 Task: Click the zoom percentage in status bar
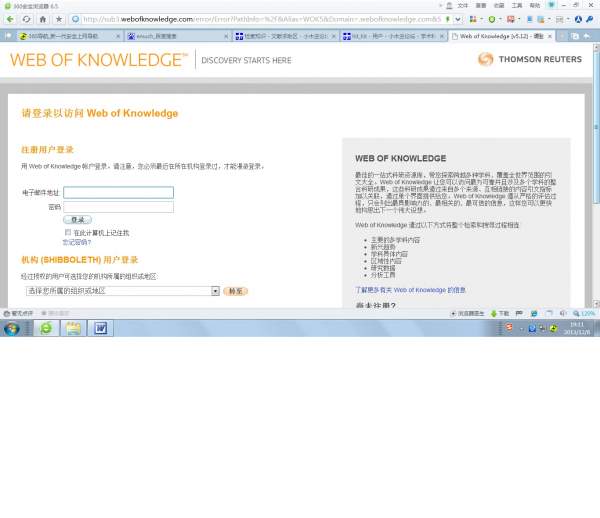(588, 313)
